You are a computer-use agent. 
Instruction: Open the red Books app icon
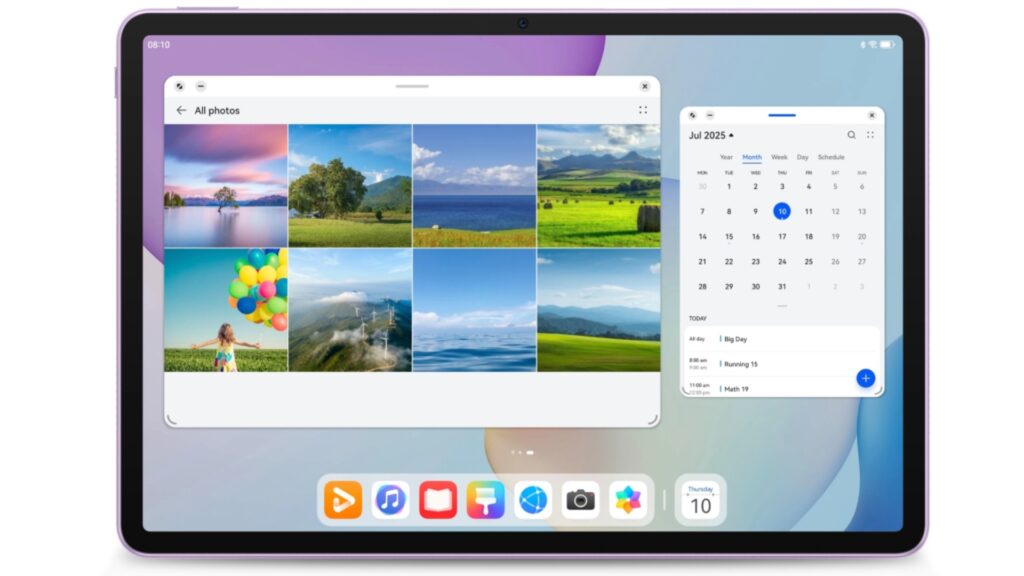[438, 499]
